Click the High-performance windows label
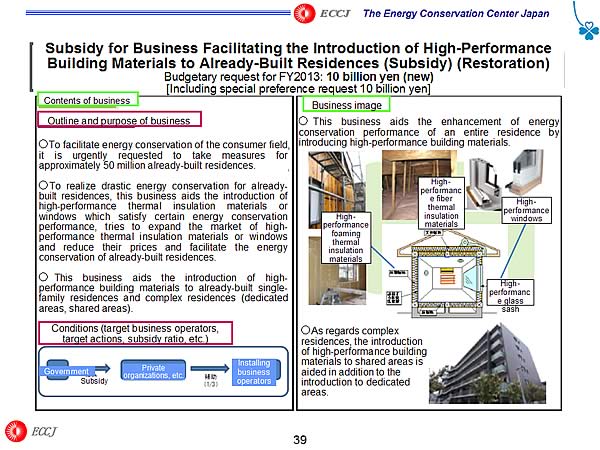 [x=526, y=210]
